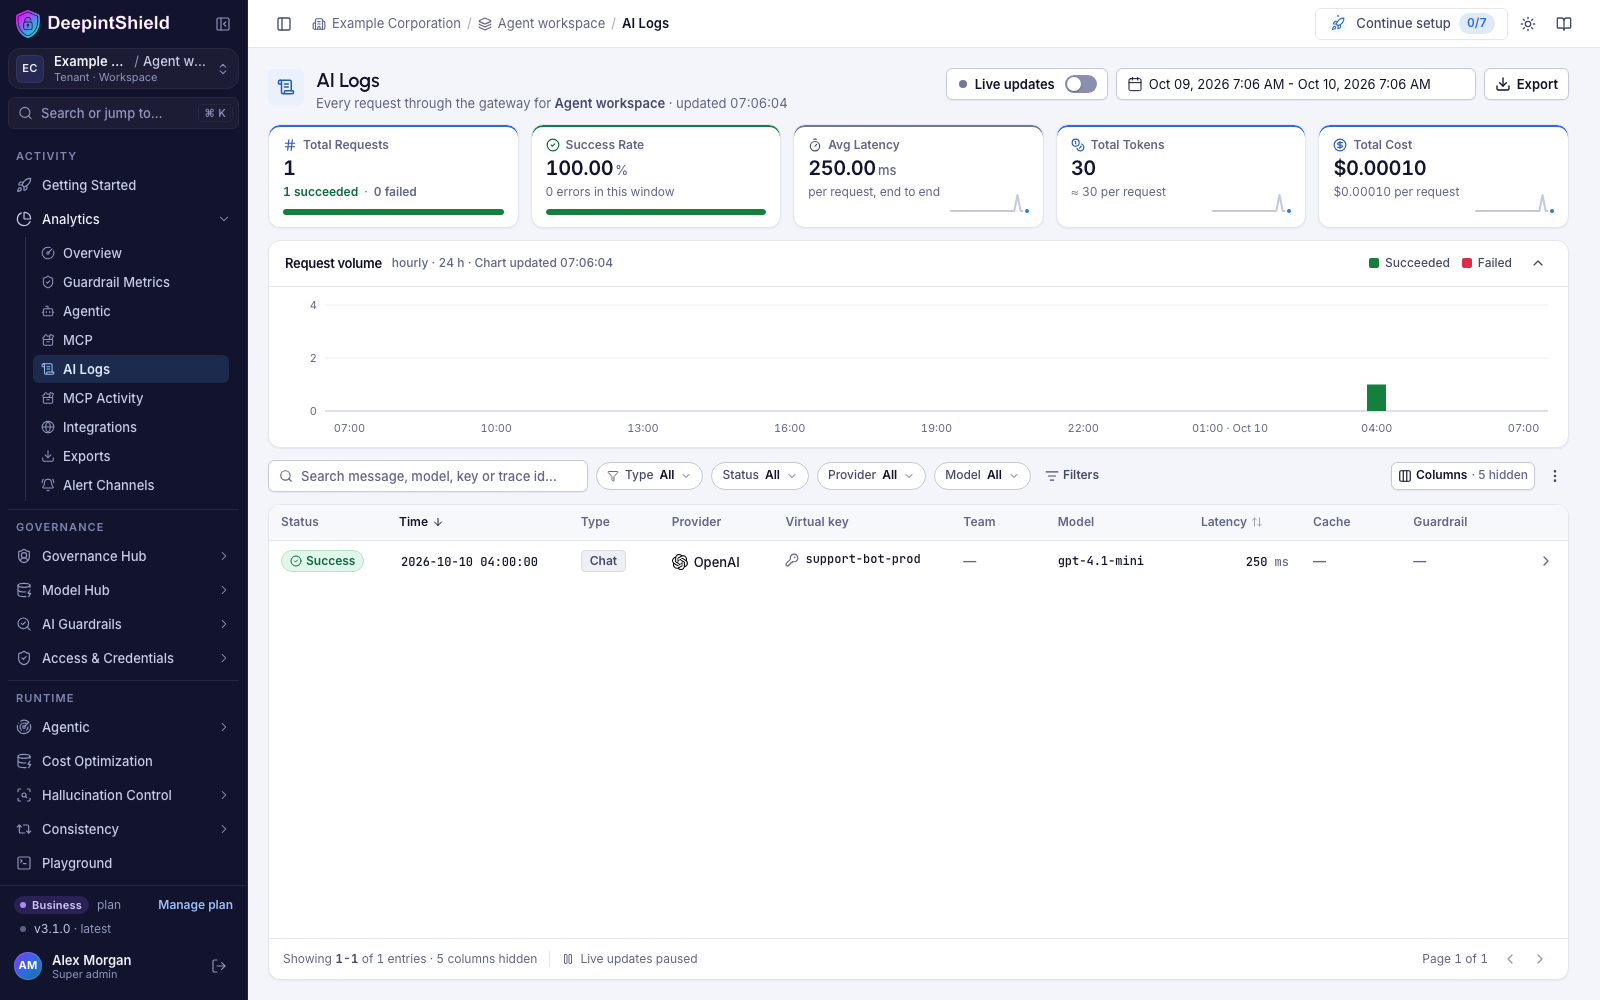Toggle the Failed legend series
The height and width of the screenshot is (1000, 1600).
(1487, 263)
